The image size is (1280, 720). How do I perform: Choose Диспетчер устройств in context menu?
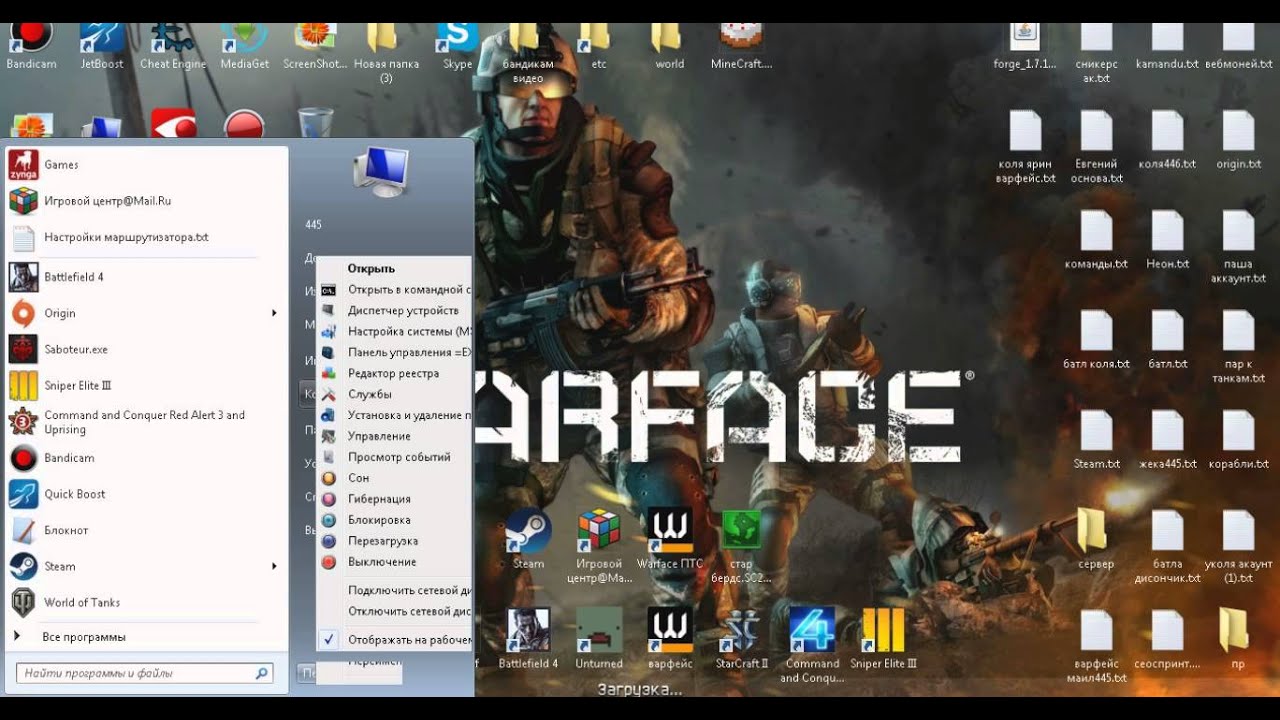(x=395, y=310)
